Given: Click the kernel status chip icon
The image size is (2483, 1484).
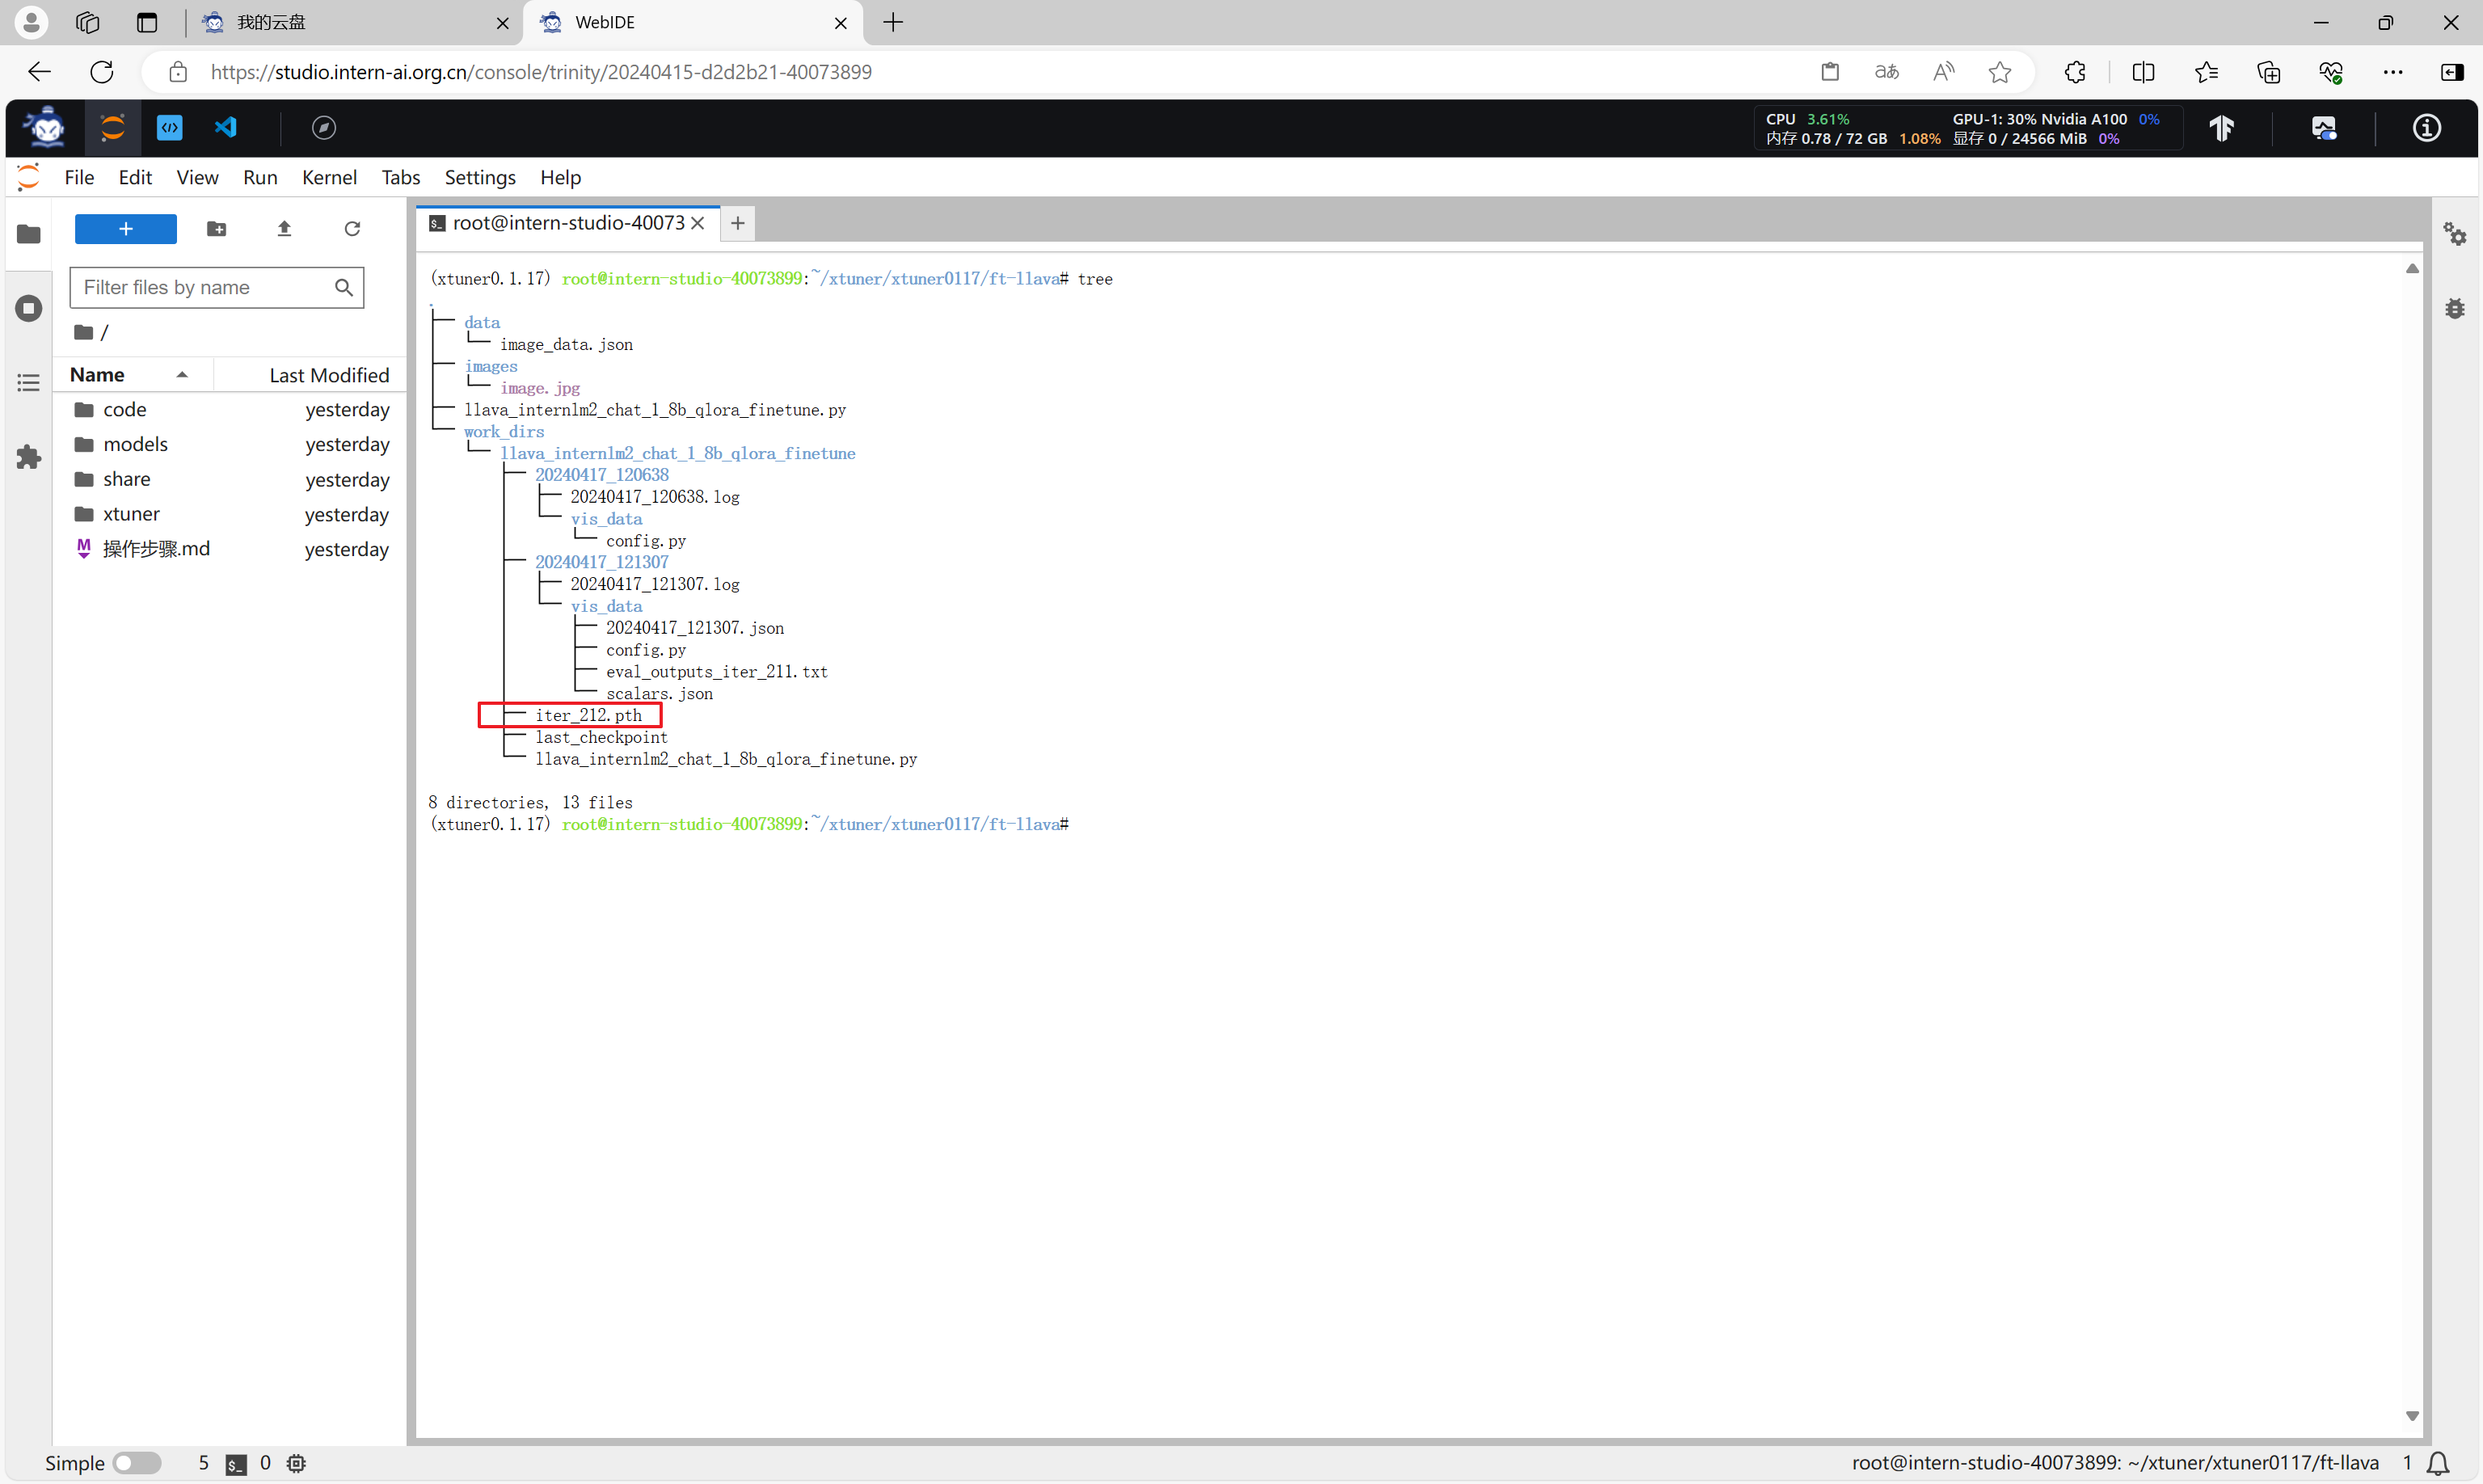Looking at the screenshot, I should click(x=296, y=1463).
